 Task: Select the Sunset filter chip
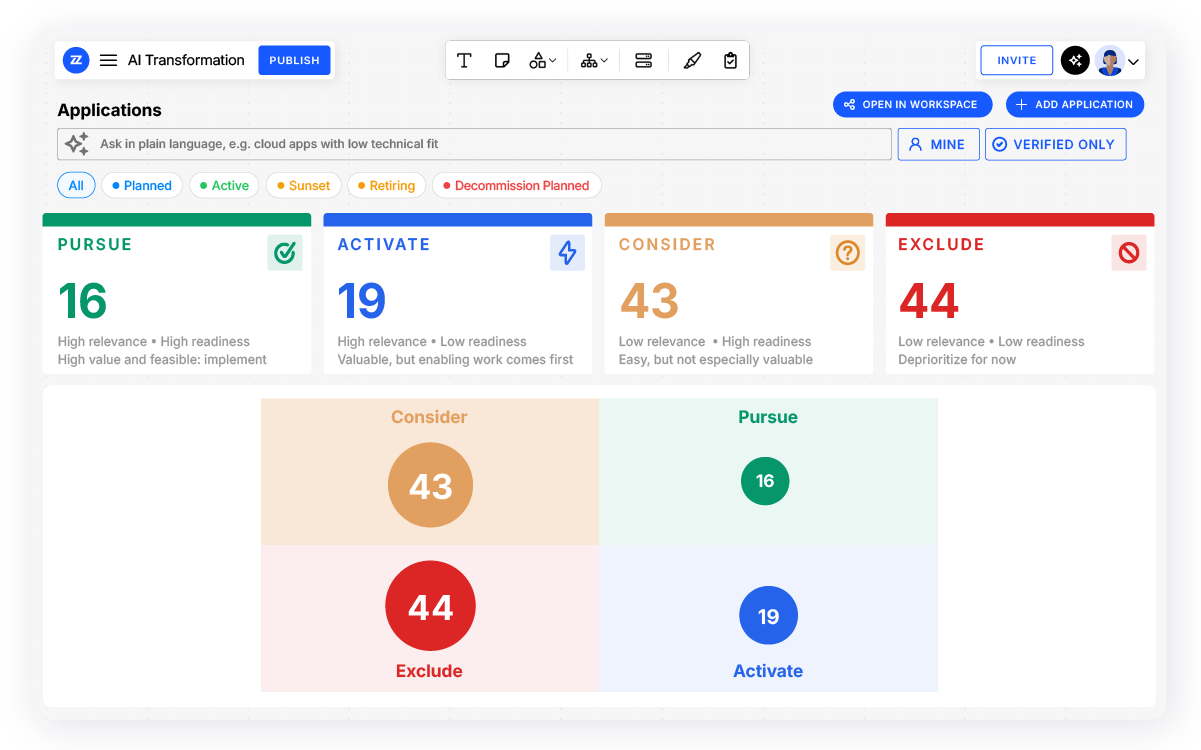point(303,185)
